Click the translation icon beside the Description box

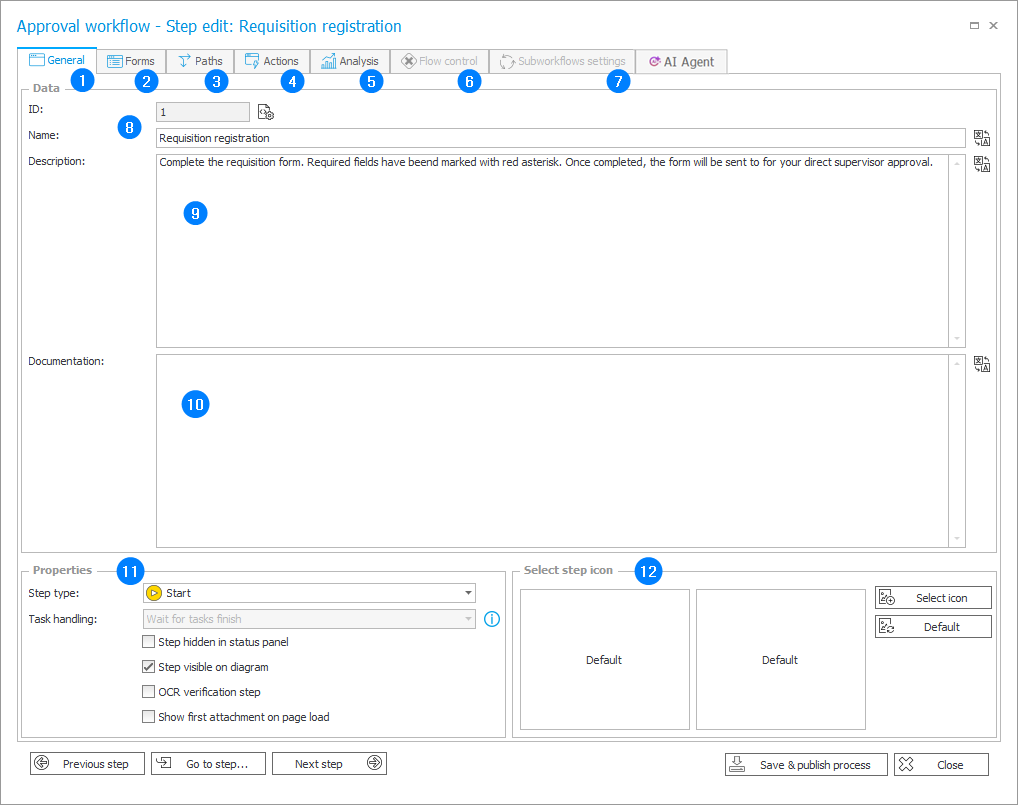point(981,163)
